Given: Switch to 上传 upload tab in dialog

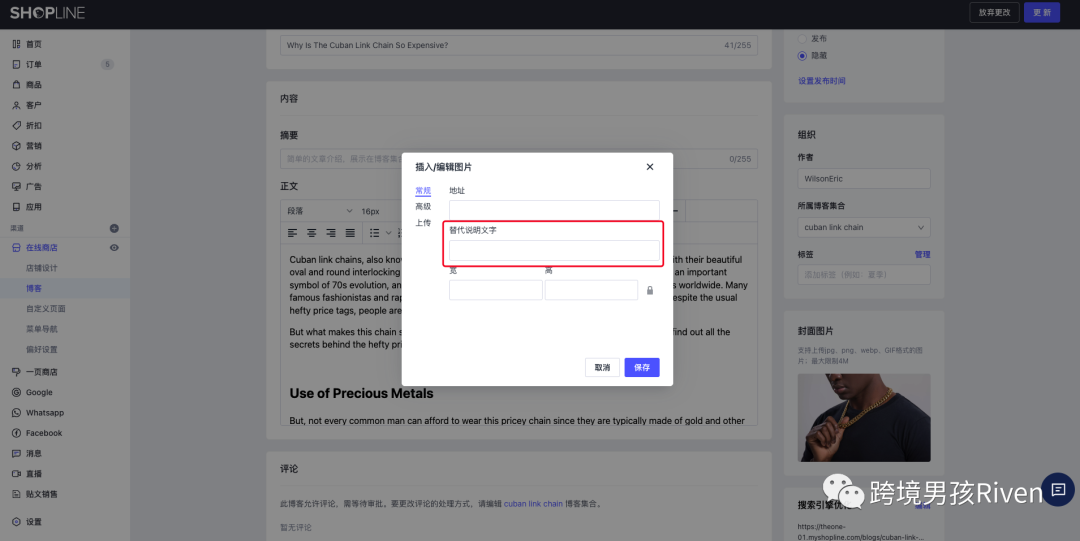Looking at the screenshot, I should tap(423, 223).
